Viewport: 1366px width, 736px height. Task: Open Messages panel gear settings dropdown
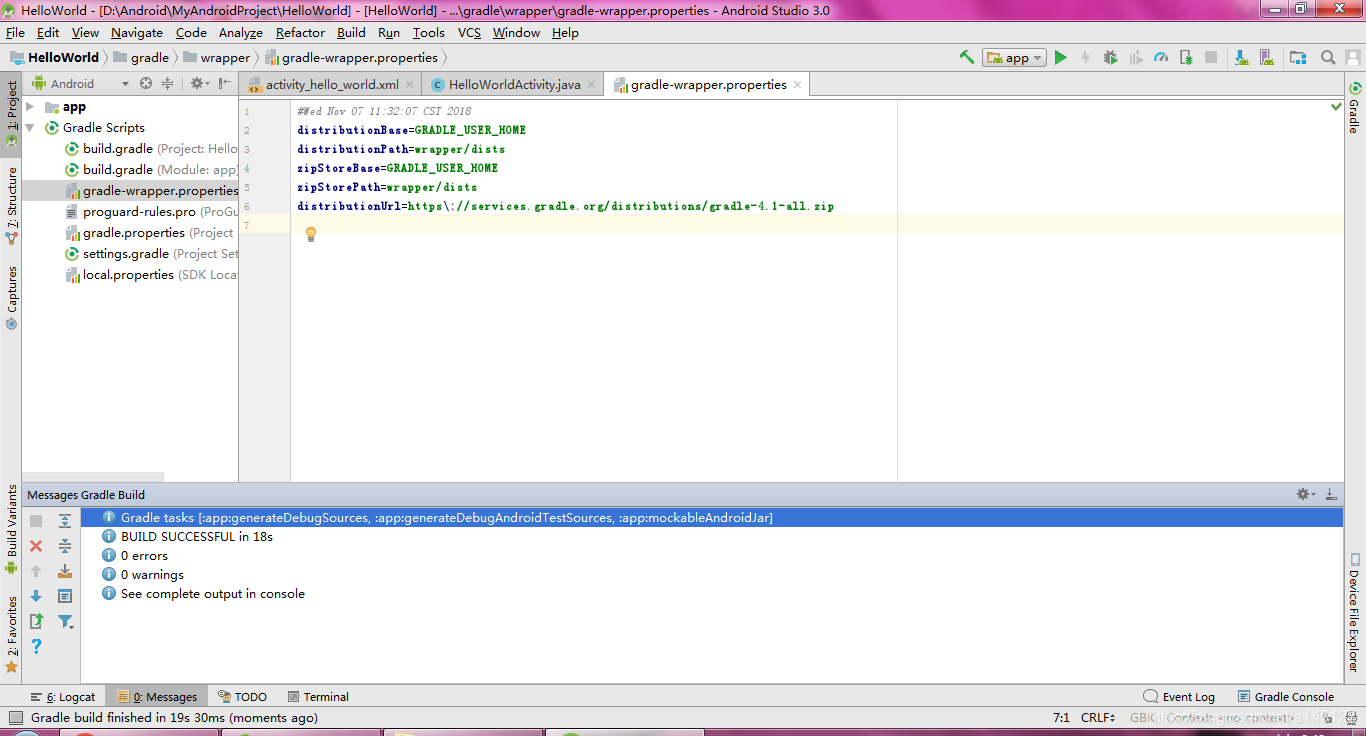(x=1305, y=494)
